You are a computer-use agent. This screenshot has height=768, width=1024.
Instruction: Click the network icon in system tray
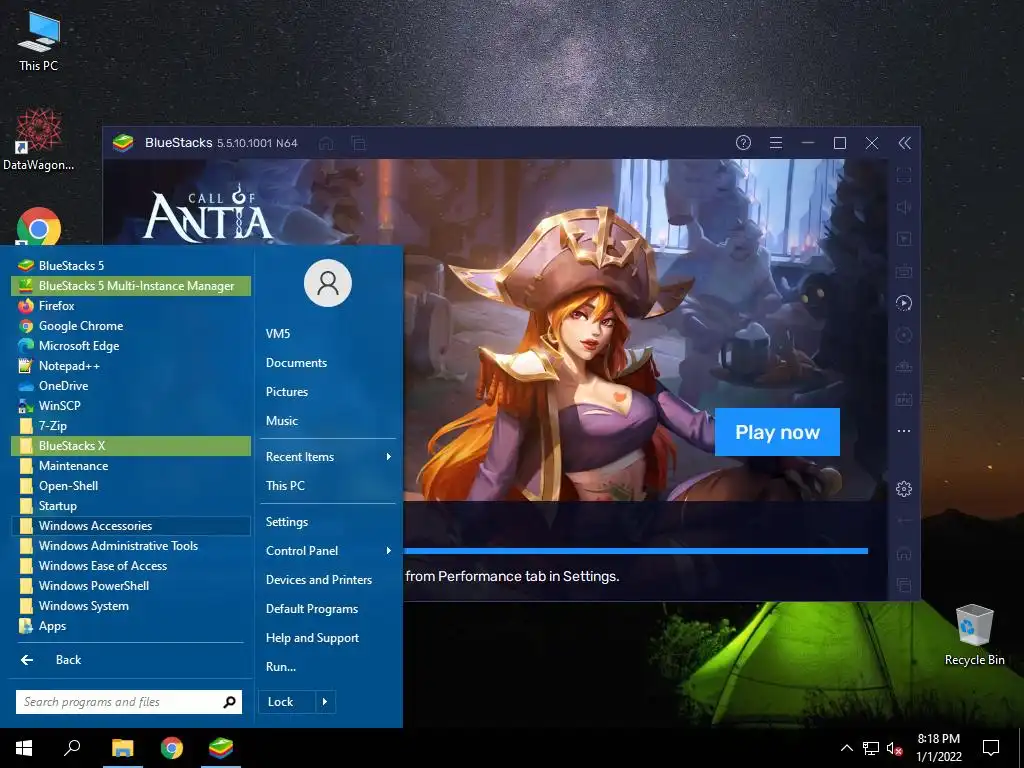(x=871, y=748)
